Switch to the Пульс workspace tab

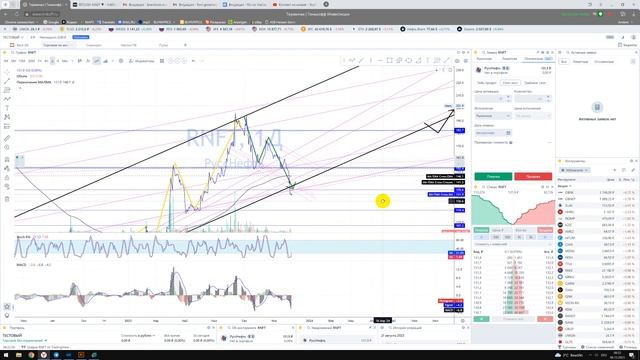pyautogui.click(x=163, y=45)
